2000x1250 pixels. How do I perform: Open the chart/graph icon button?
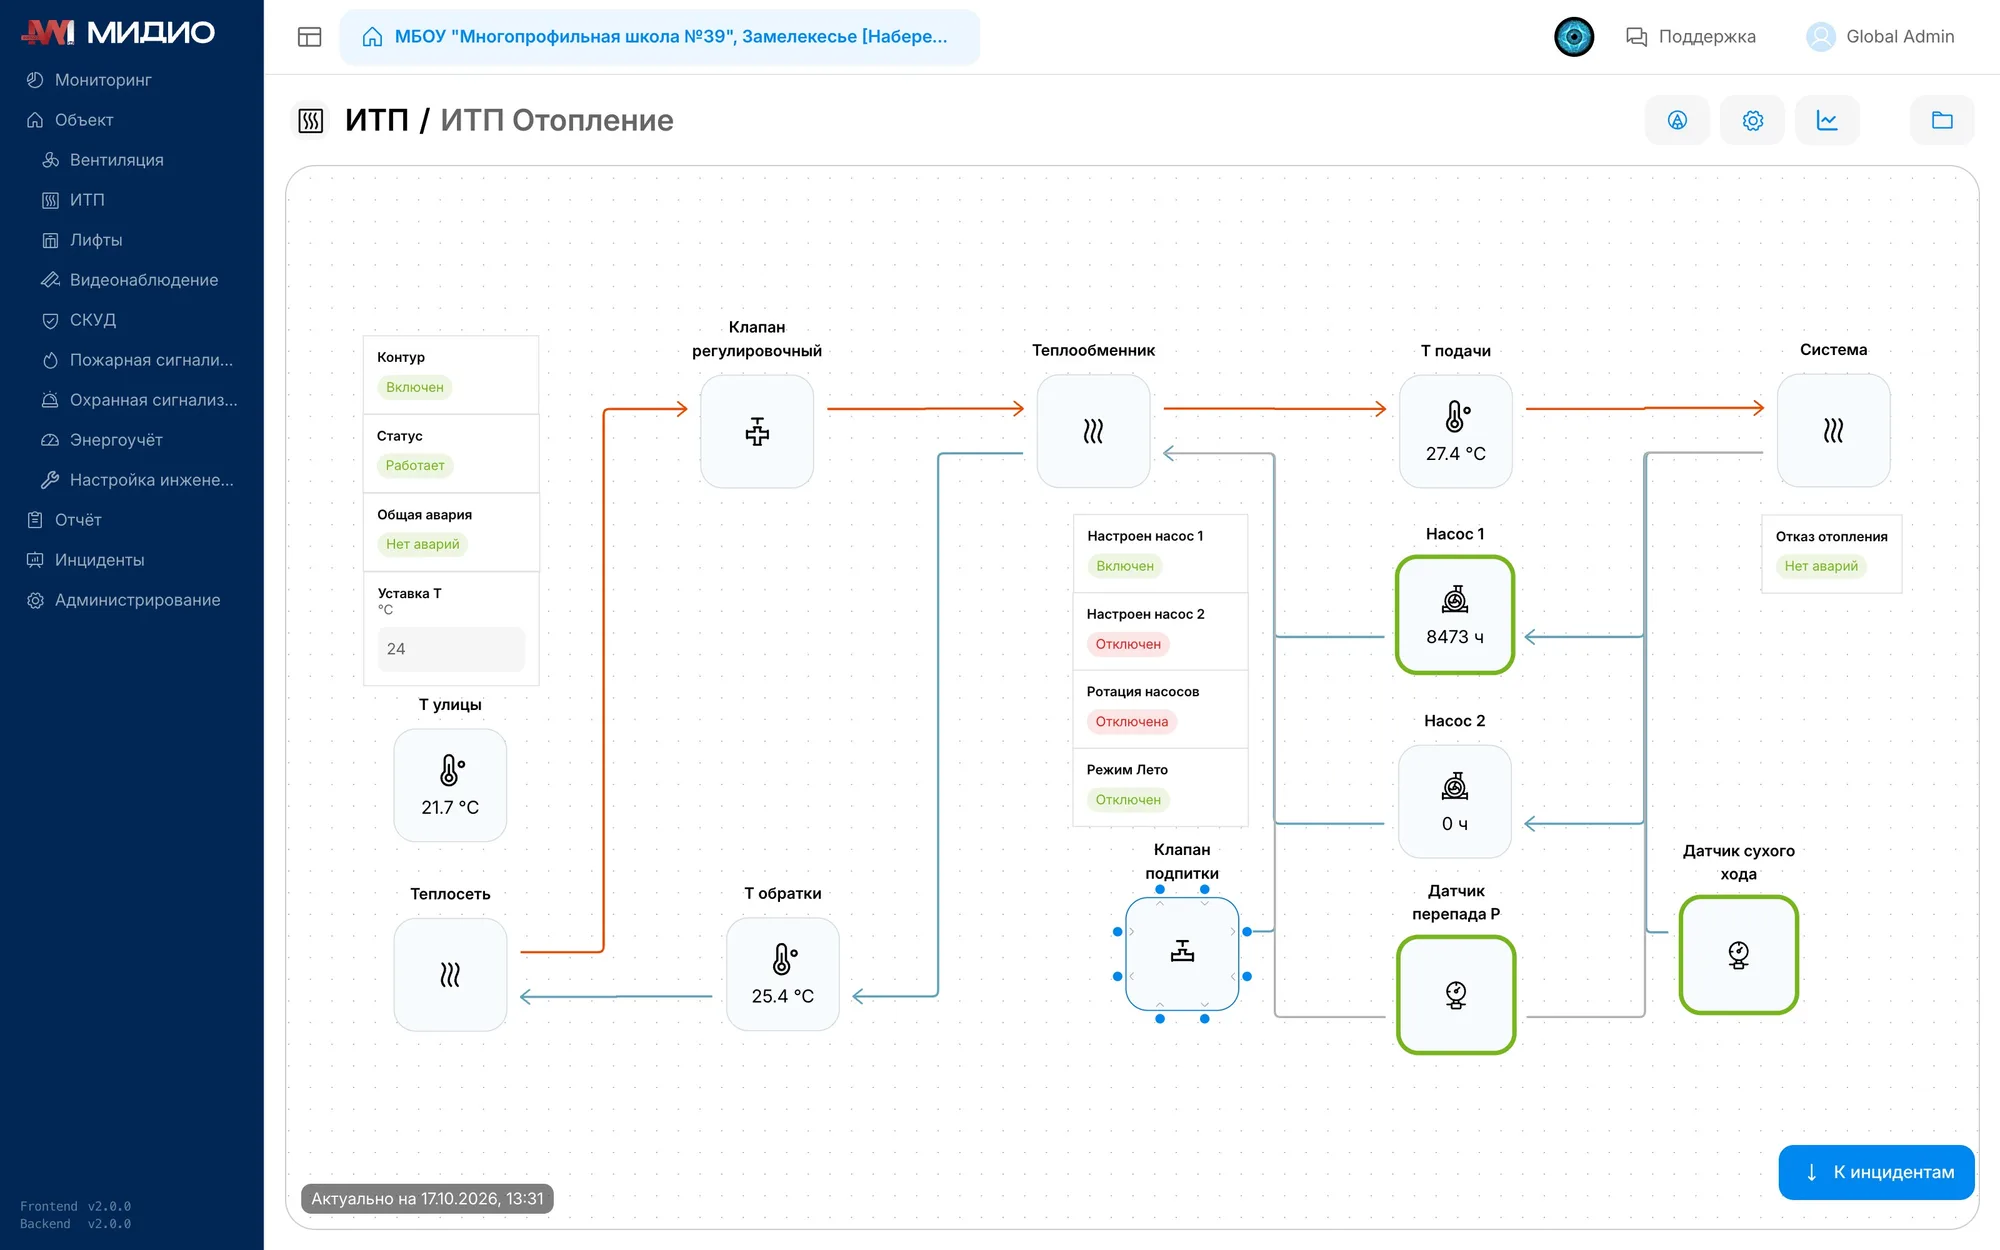click(x=1827, y=120)
